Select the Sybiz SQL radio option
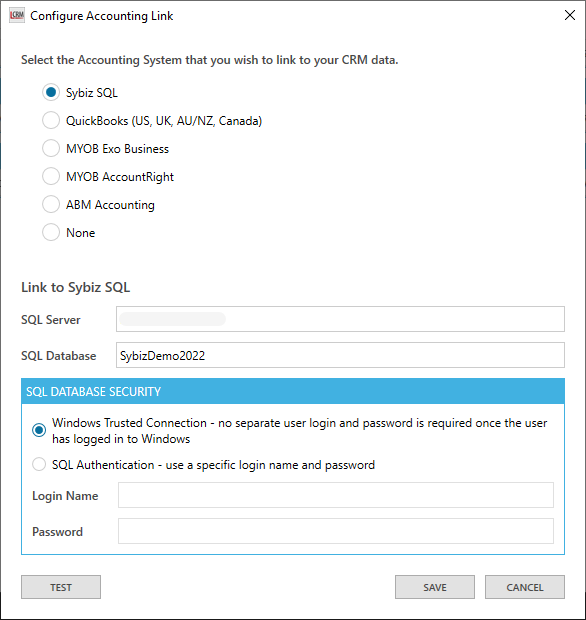This screenshot has height=620, width=586. pyautogui.click(x=51, y=93)
